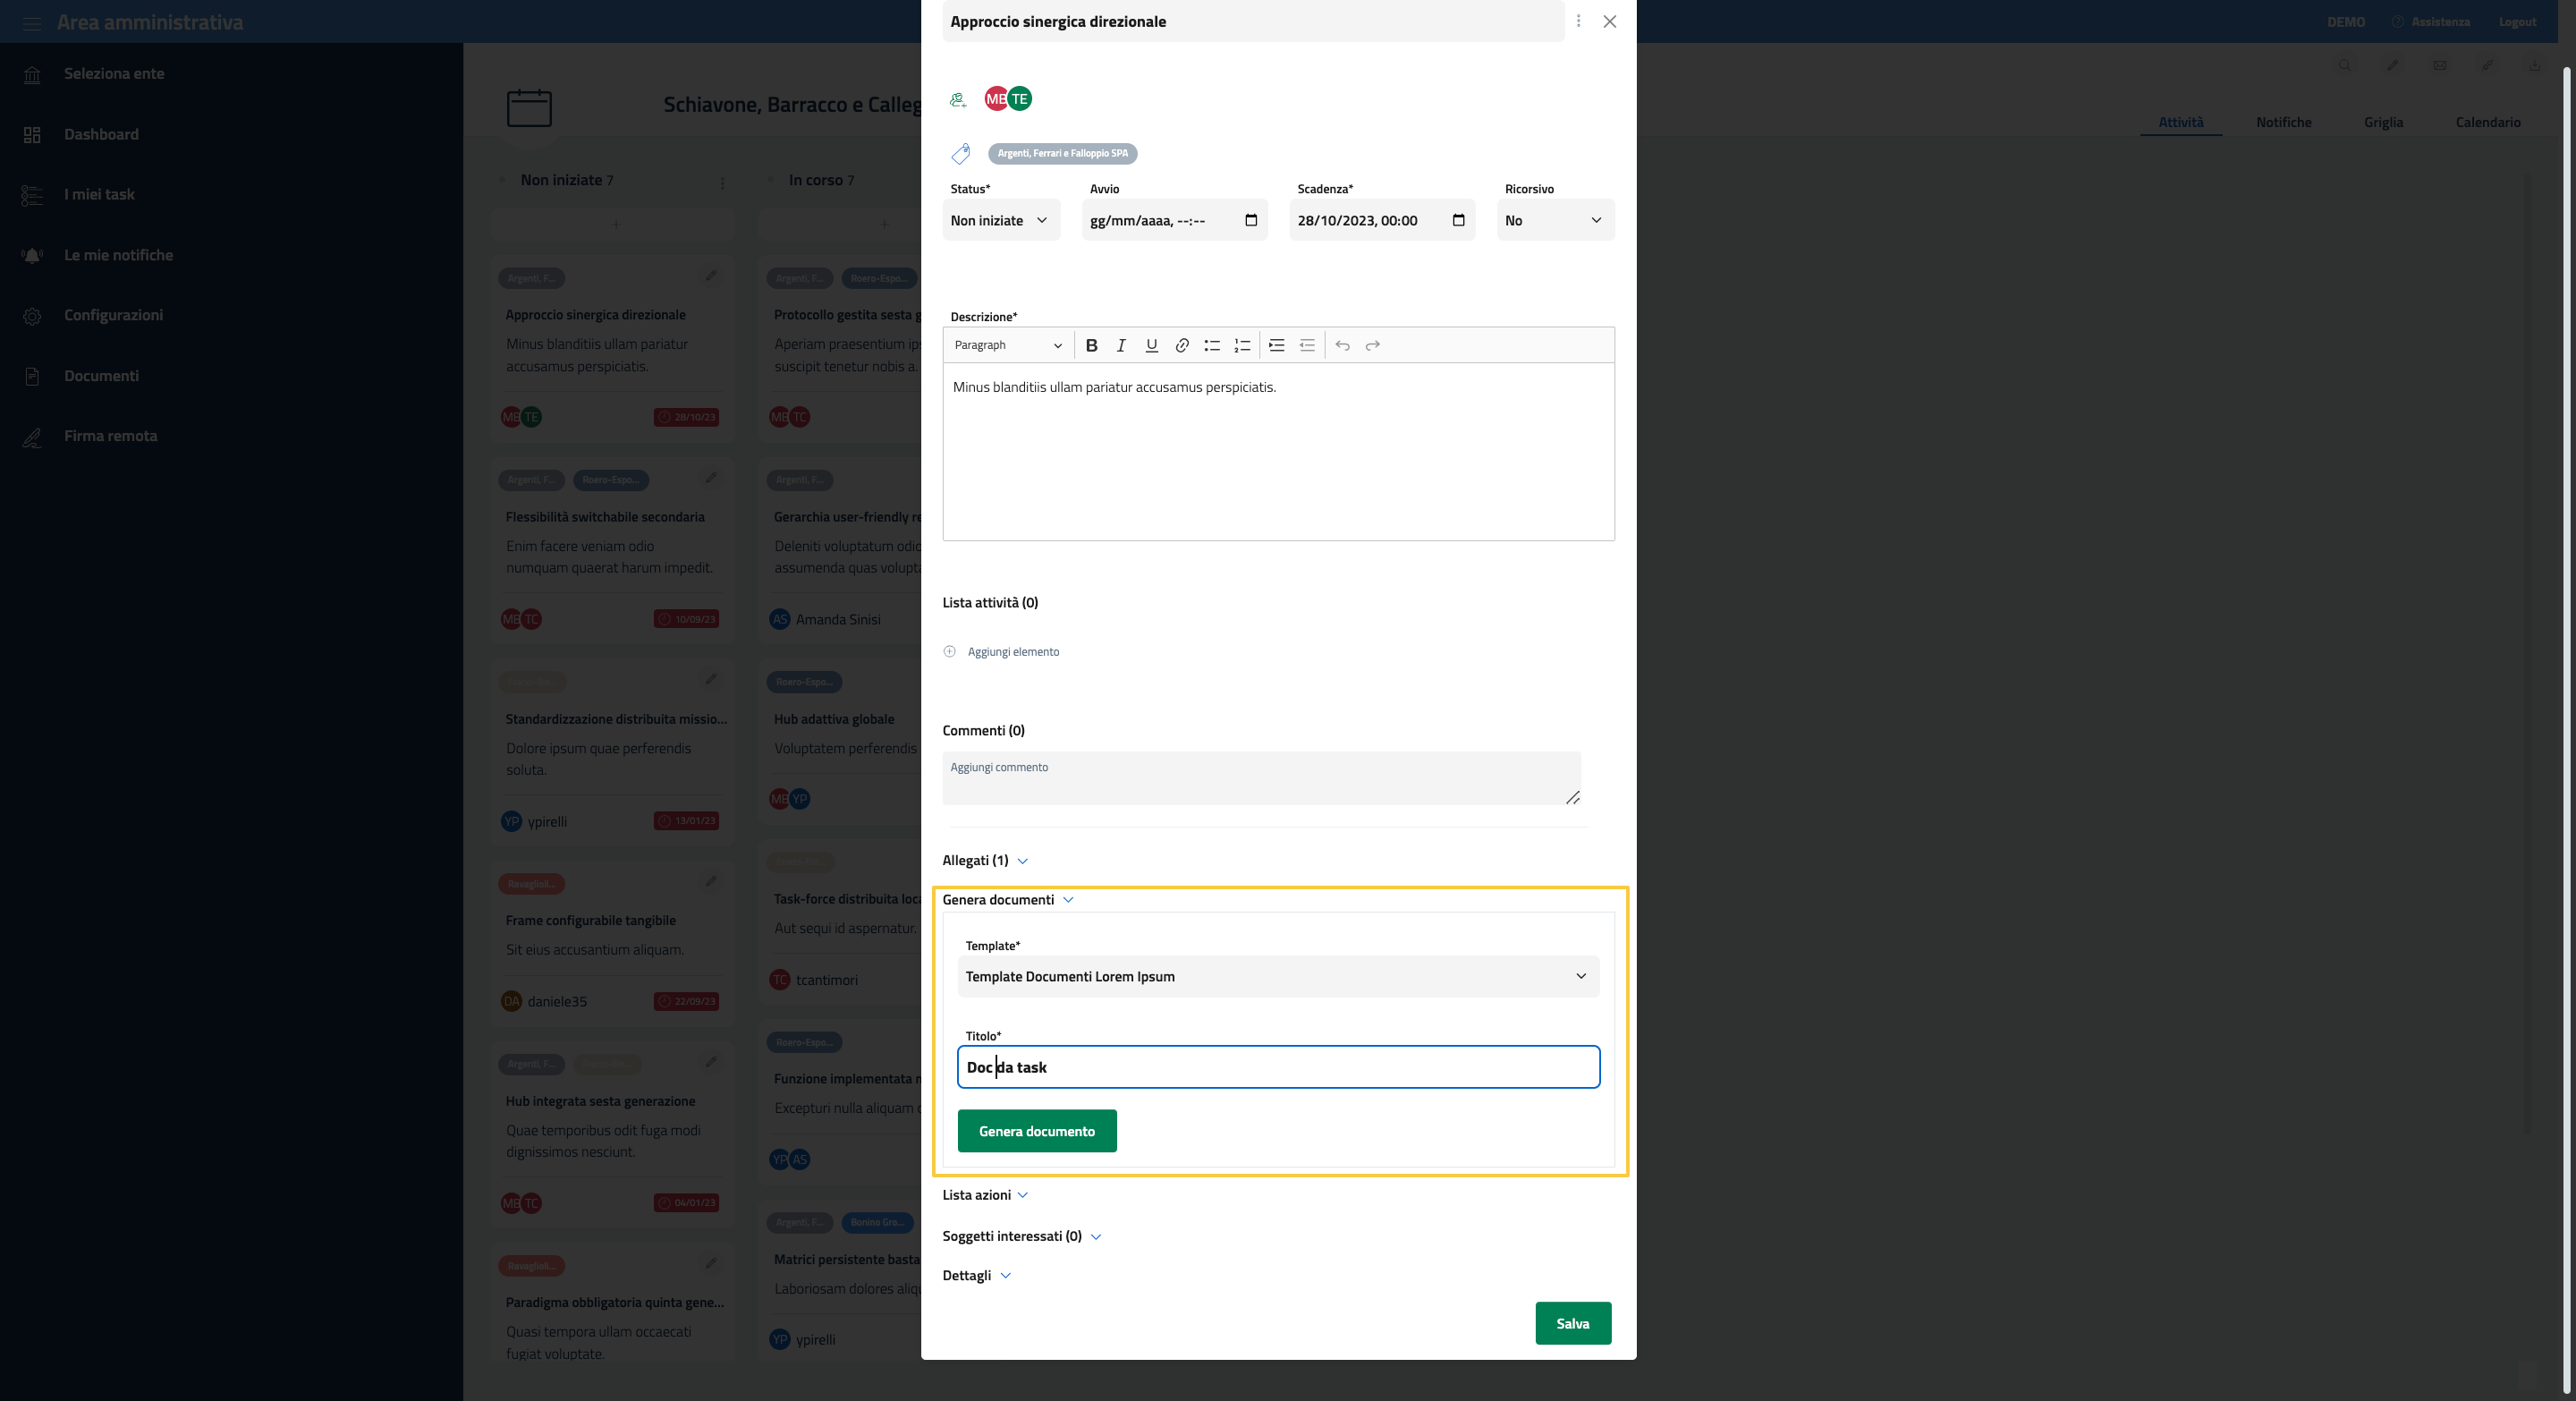Open the Template Documenti Lorem Ipsum dropdown

1277,976
